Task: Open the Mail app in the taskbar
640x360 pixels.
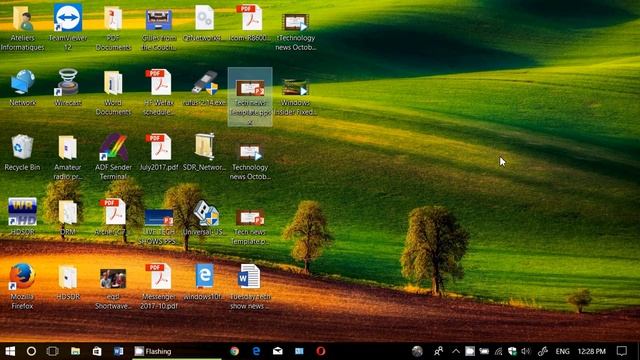Action: coord(278,351)
